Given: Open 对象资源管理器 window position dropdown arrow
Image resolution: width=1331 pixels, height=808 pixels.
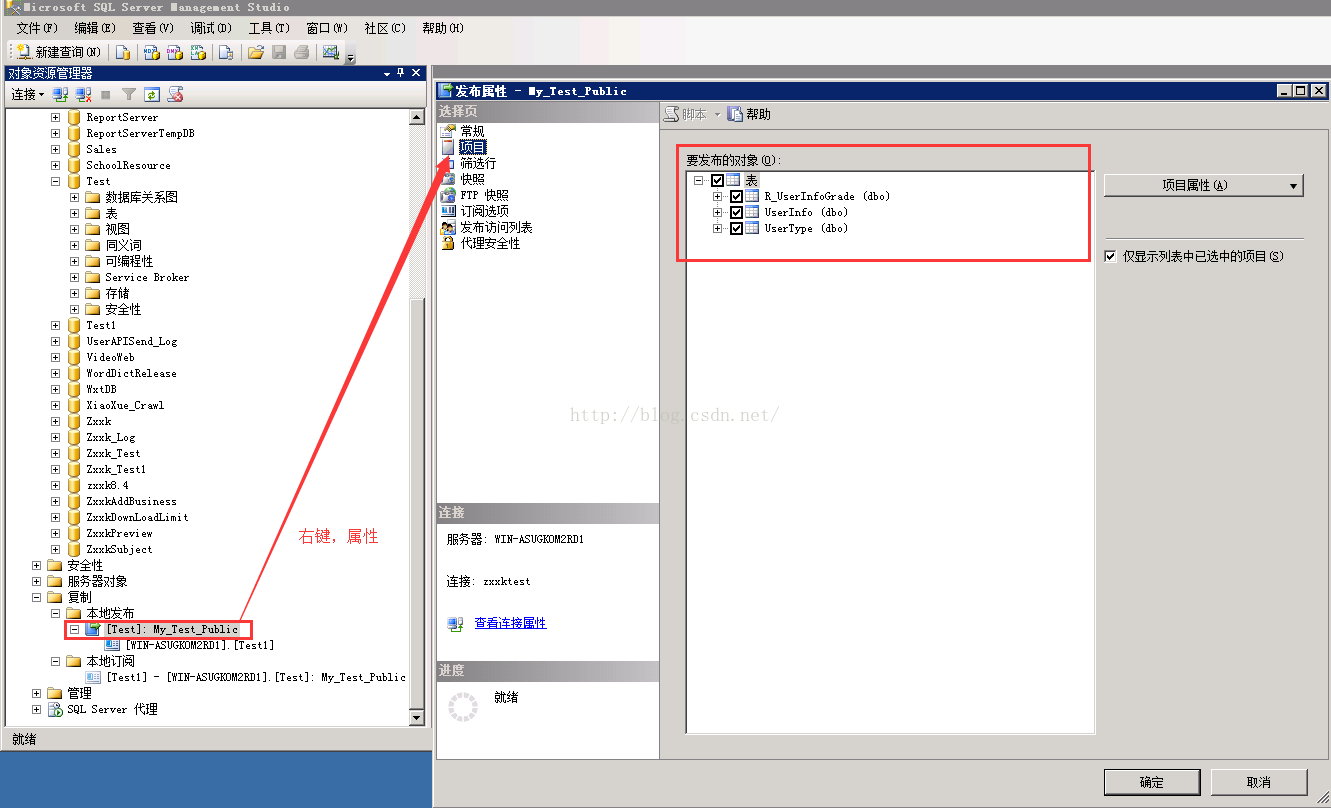Looking at the screenshot, I should click(x=387, y=73).
